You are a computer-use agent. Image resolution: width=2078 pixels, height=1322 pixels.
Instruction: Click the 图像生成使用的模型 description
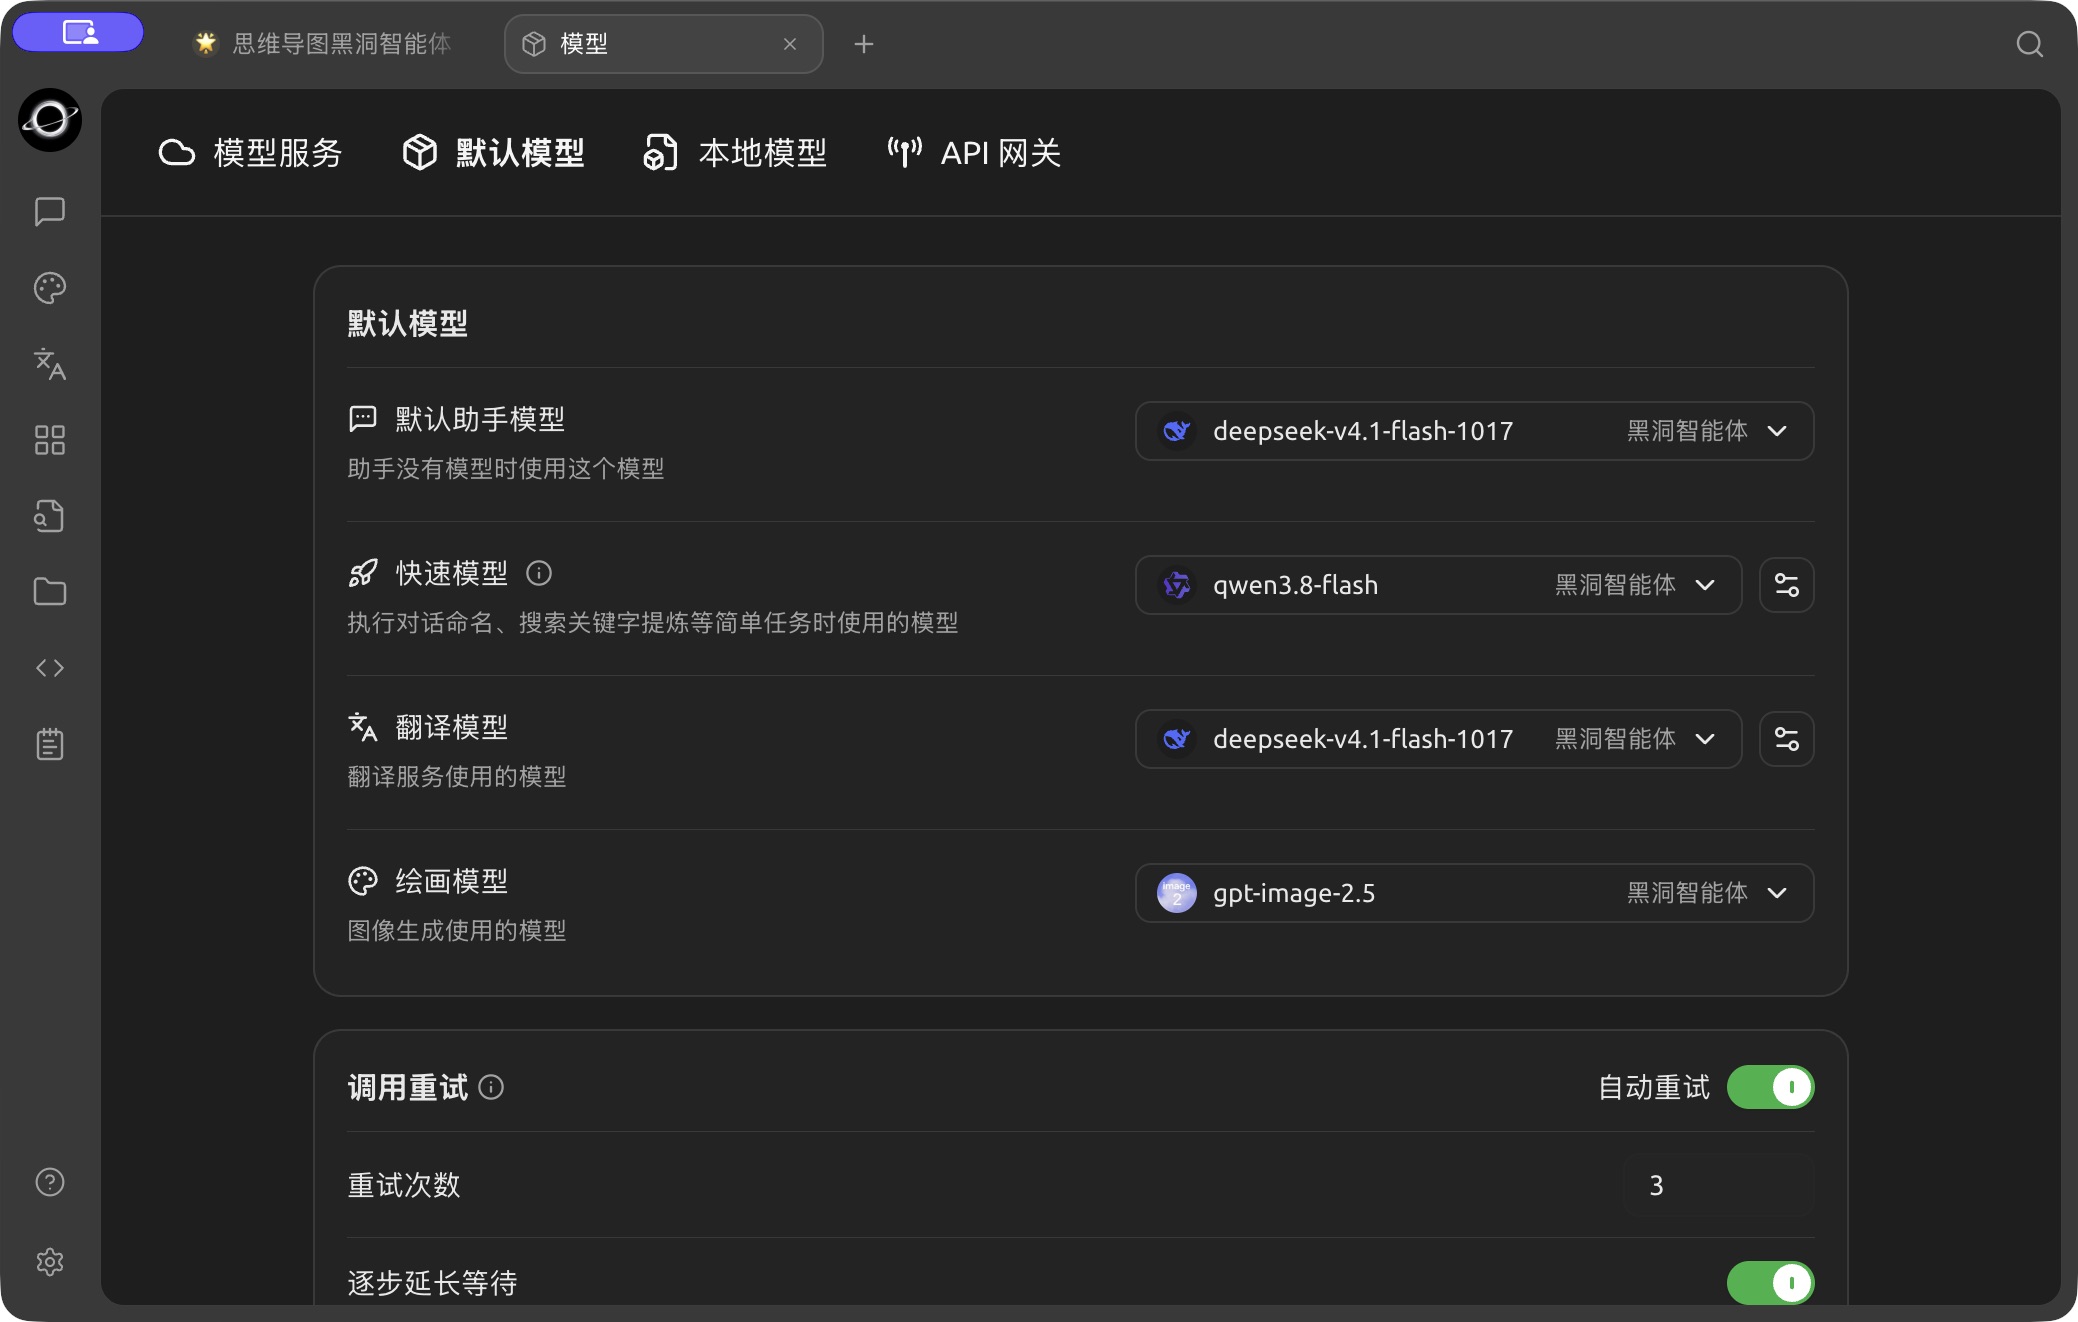point(457,931)
